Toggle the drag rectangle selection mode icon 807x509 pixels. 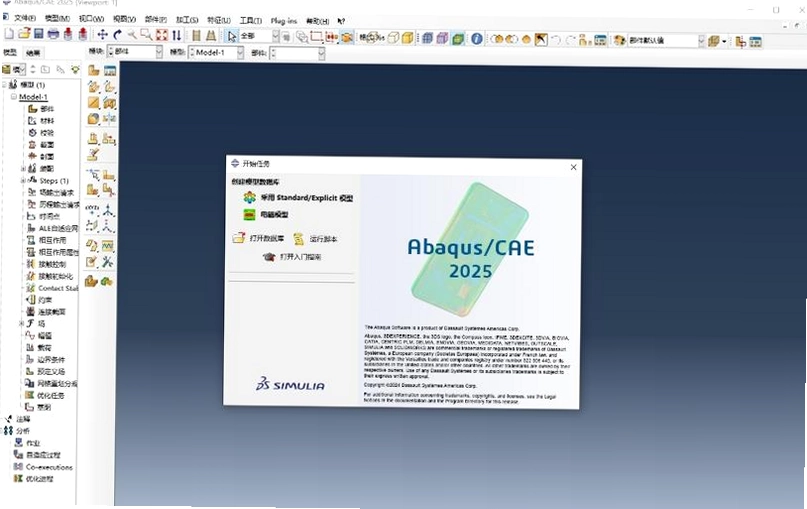[x=316, y=37]
